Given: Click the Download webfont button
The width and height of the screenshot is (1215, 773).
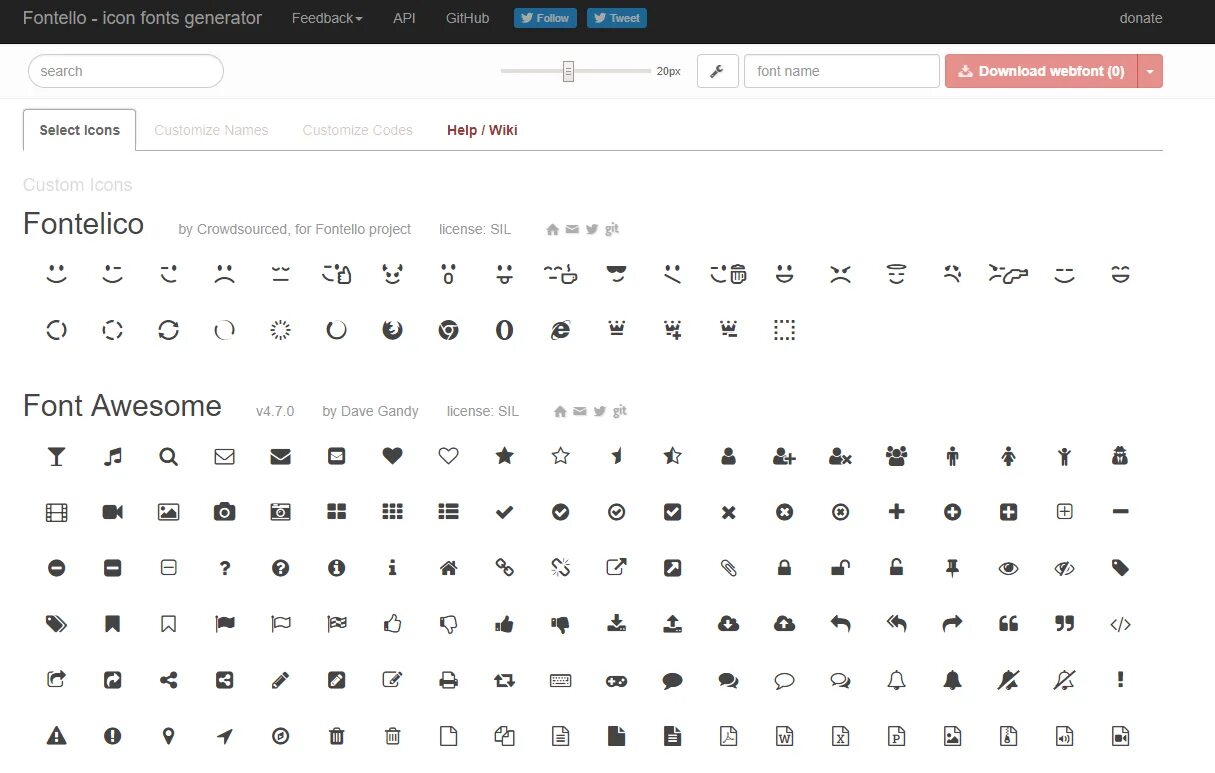Looking at the screenshot, I should click(x=1041, y=71).
